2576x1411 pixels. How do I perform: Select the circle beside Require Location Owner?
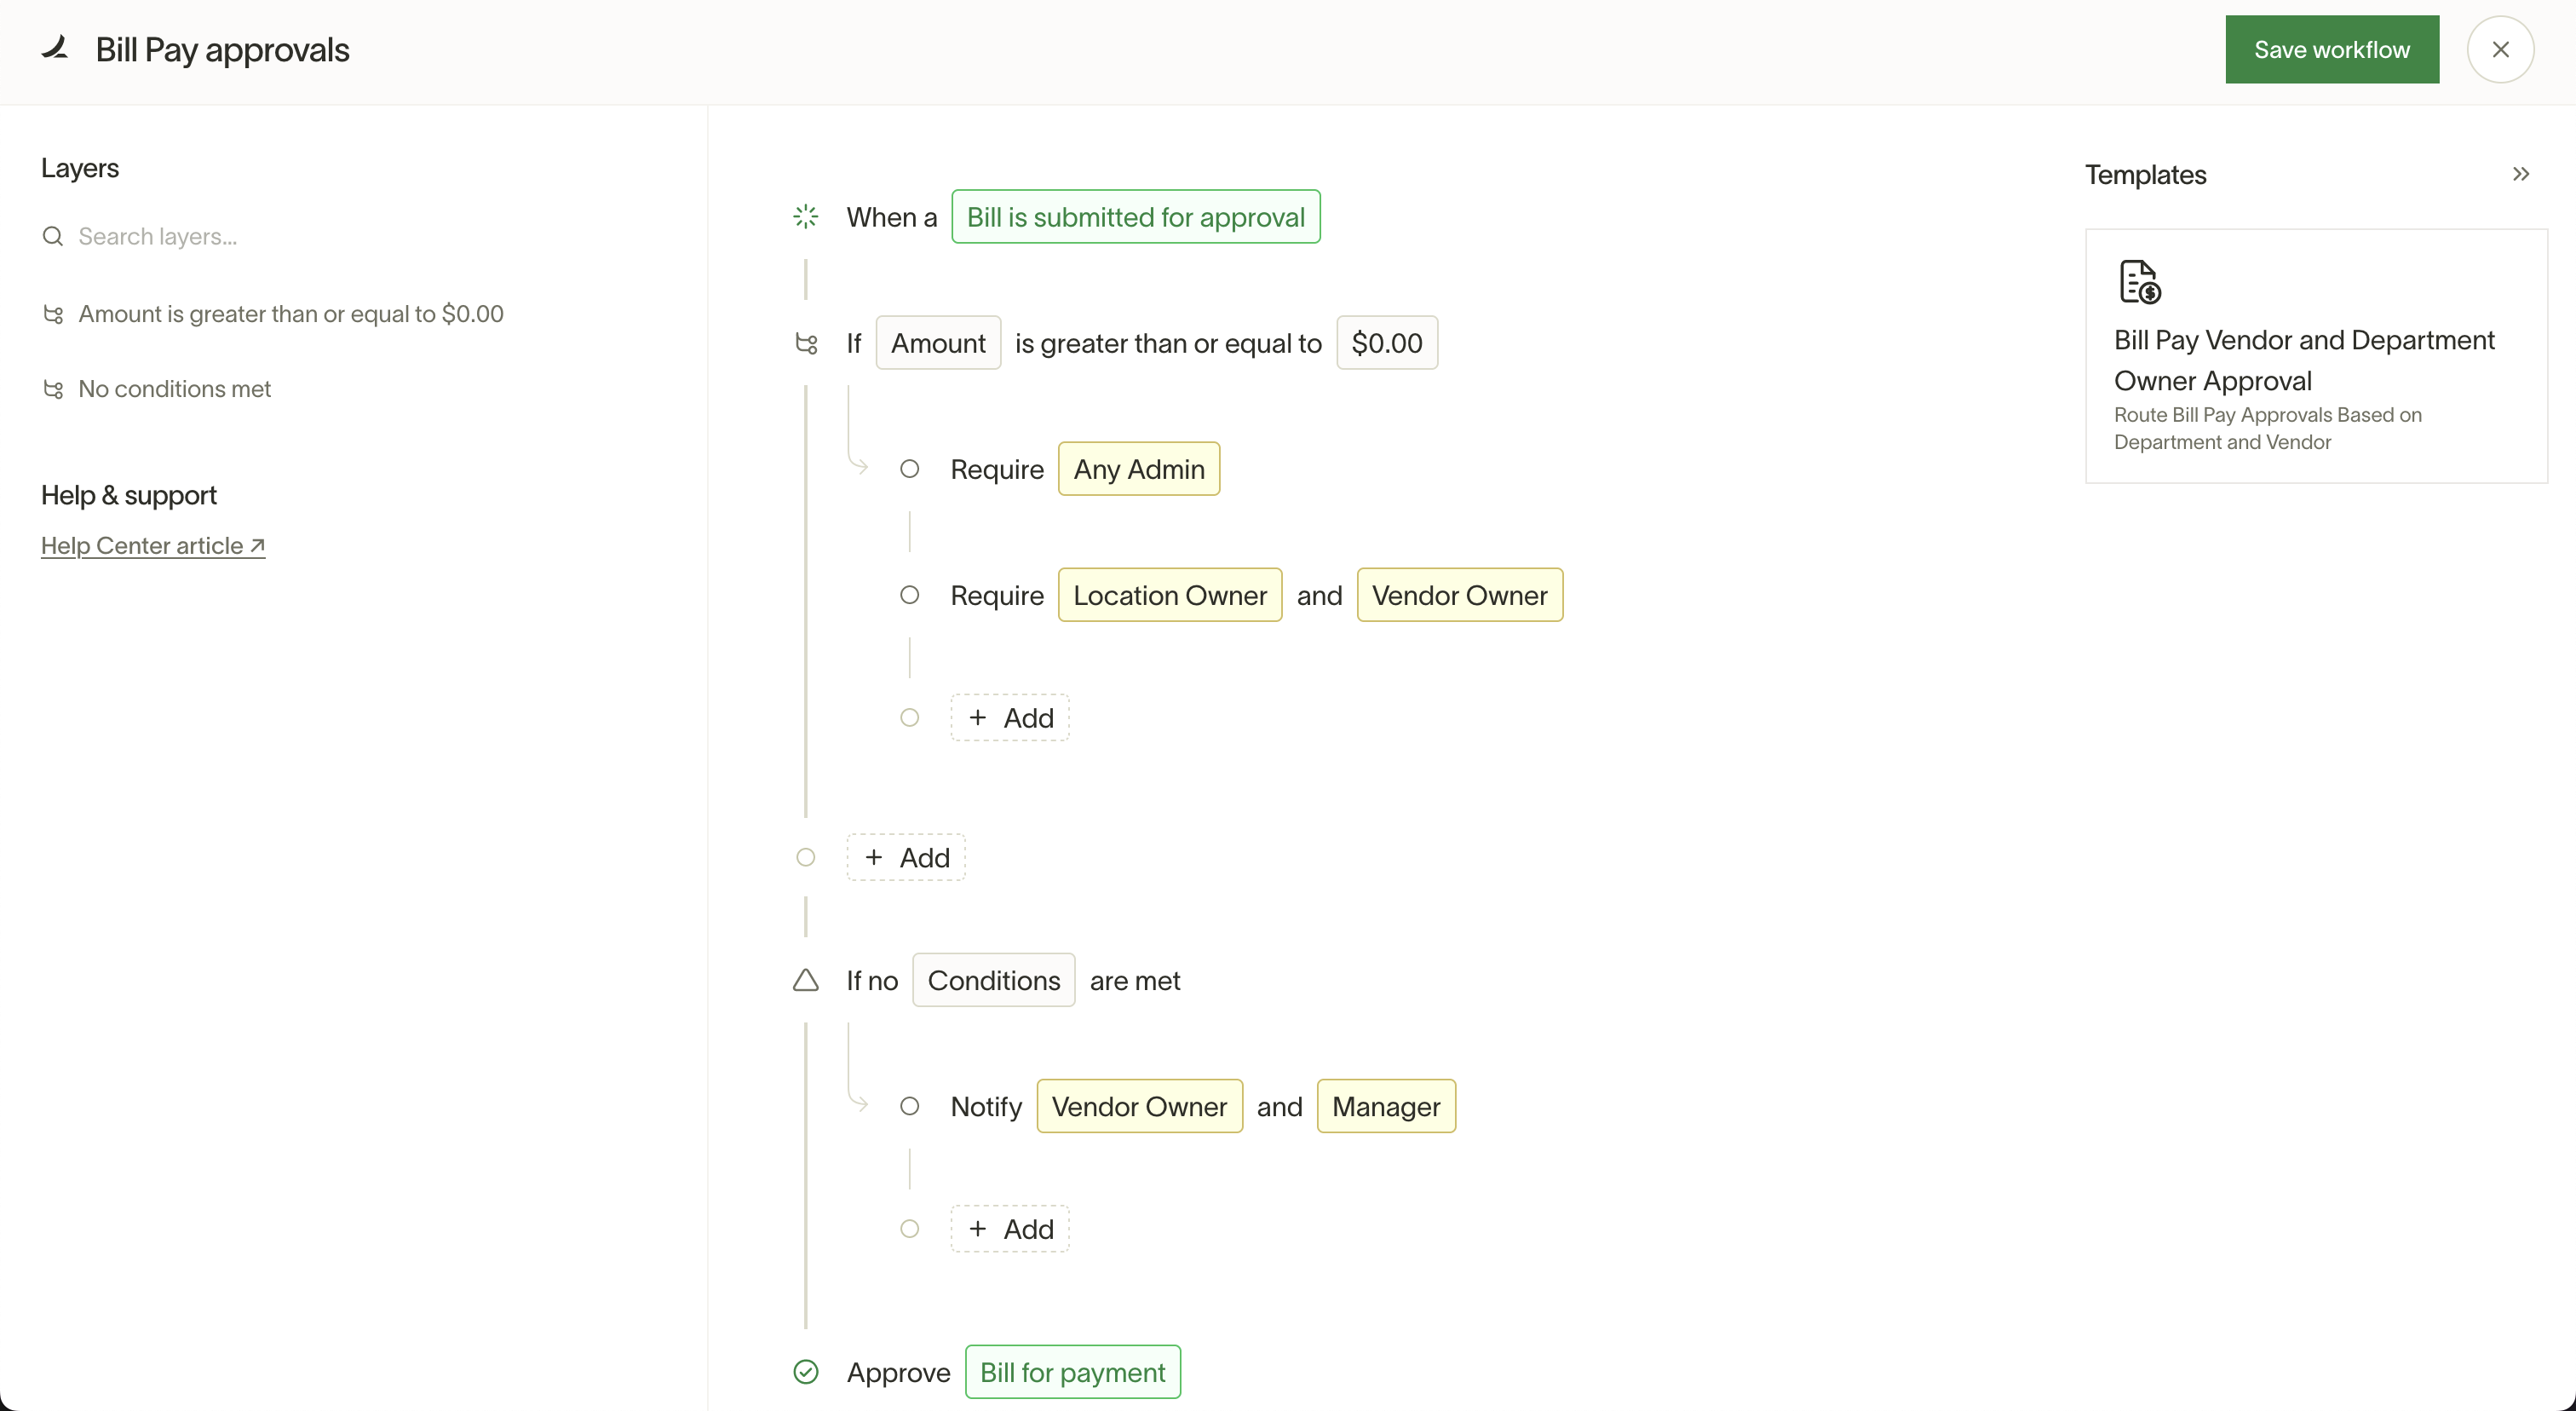(x=909, y=595)
